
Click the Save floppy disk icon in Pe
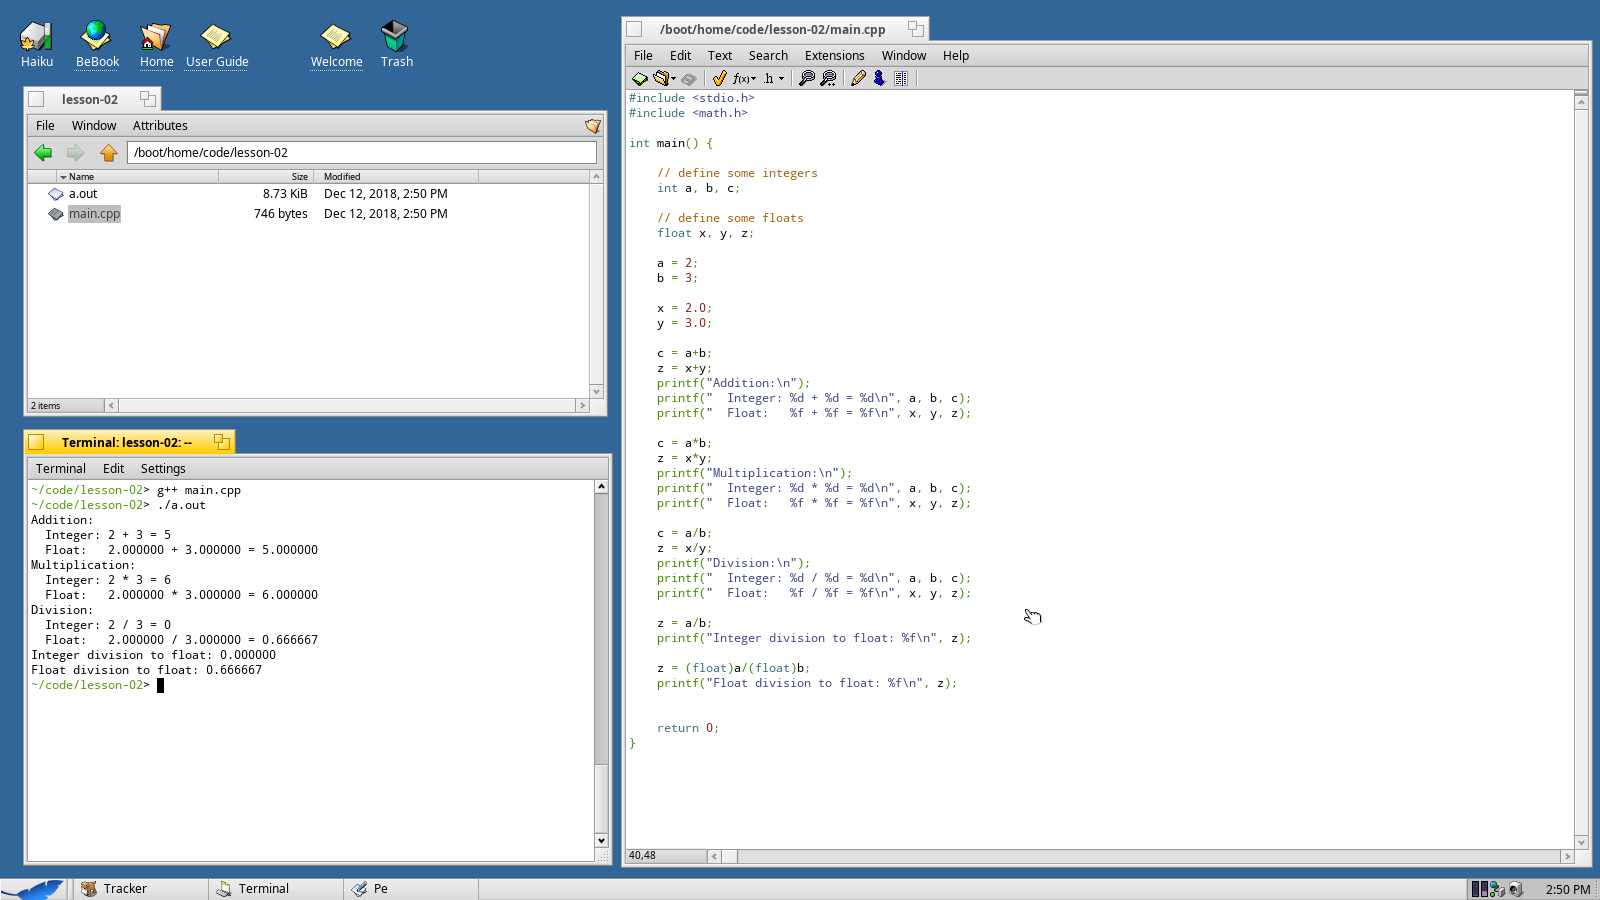click(689, 78)
